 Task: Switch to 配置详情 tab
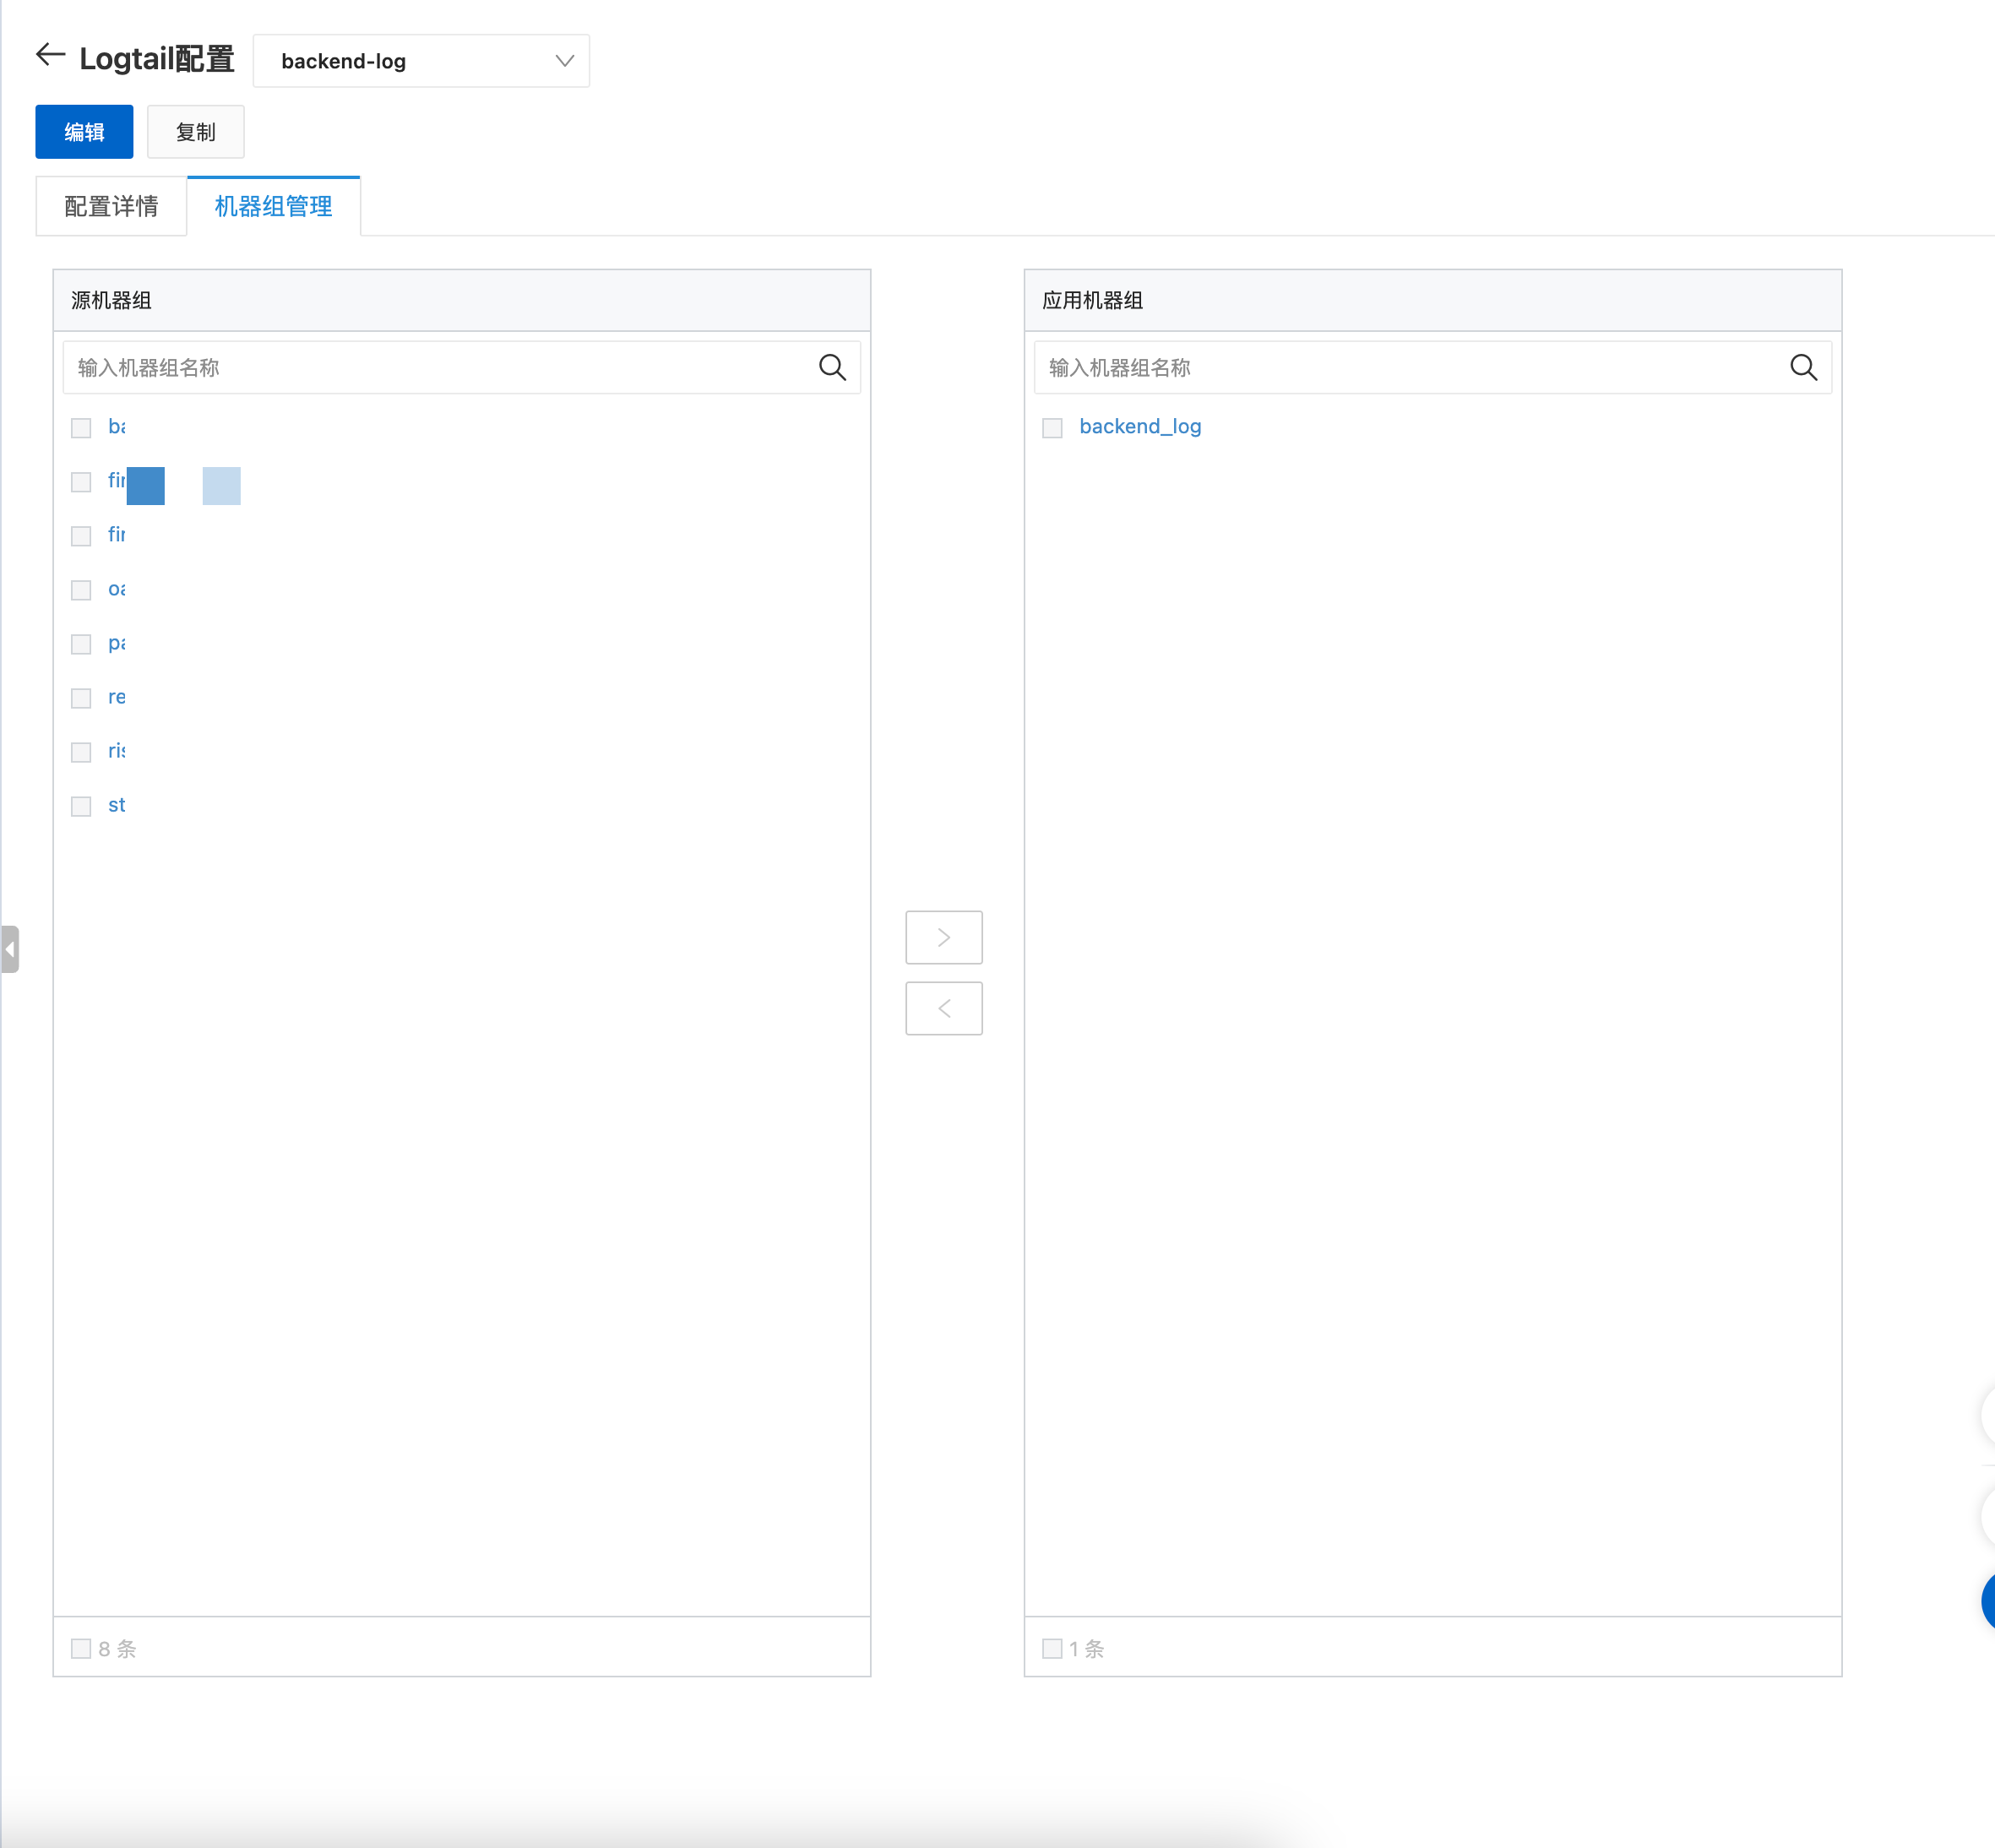[111, 206]
